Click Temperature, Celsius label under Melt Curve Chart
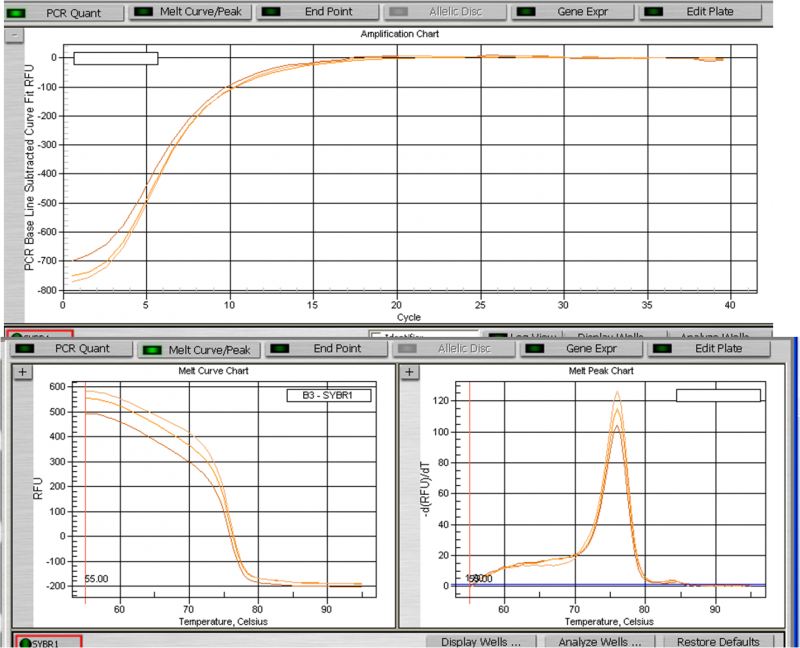This screenshot has width=800, height=648. 223,621
